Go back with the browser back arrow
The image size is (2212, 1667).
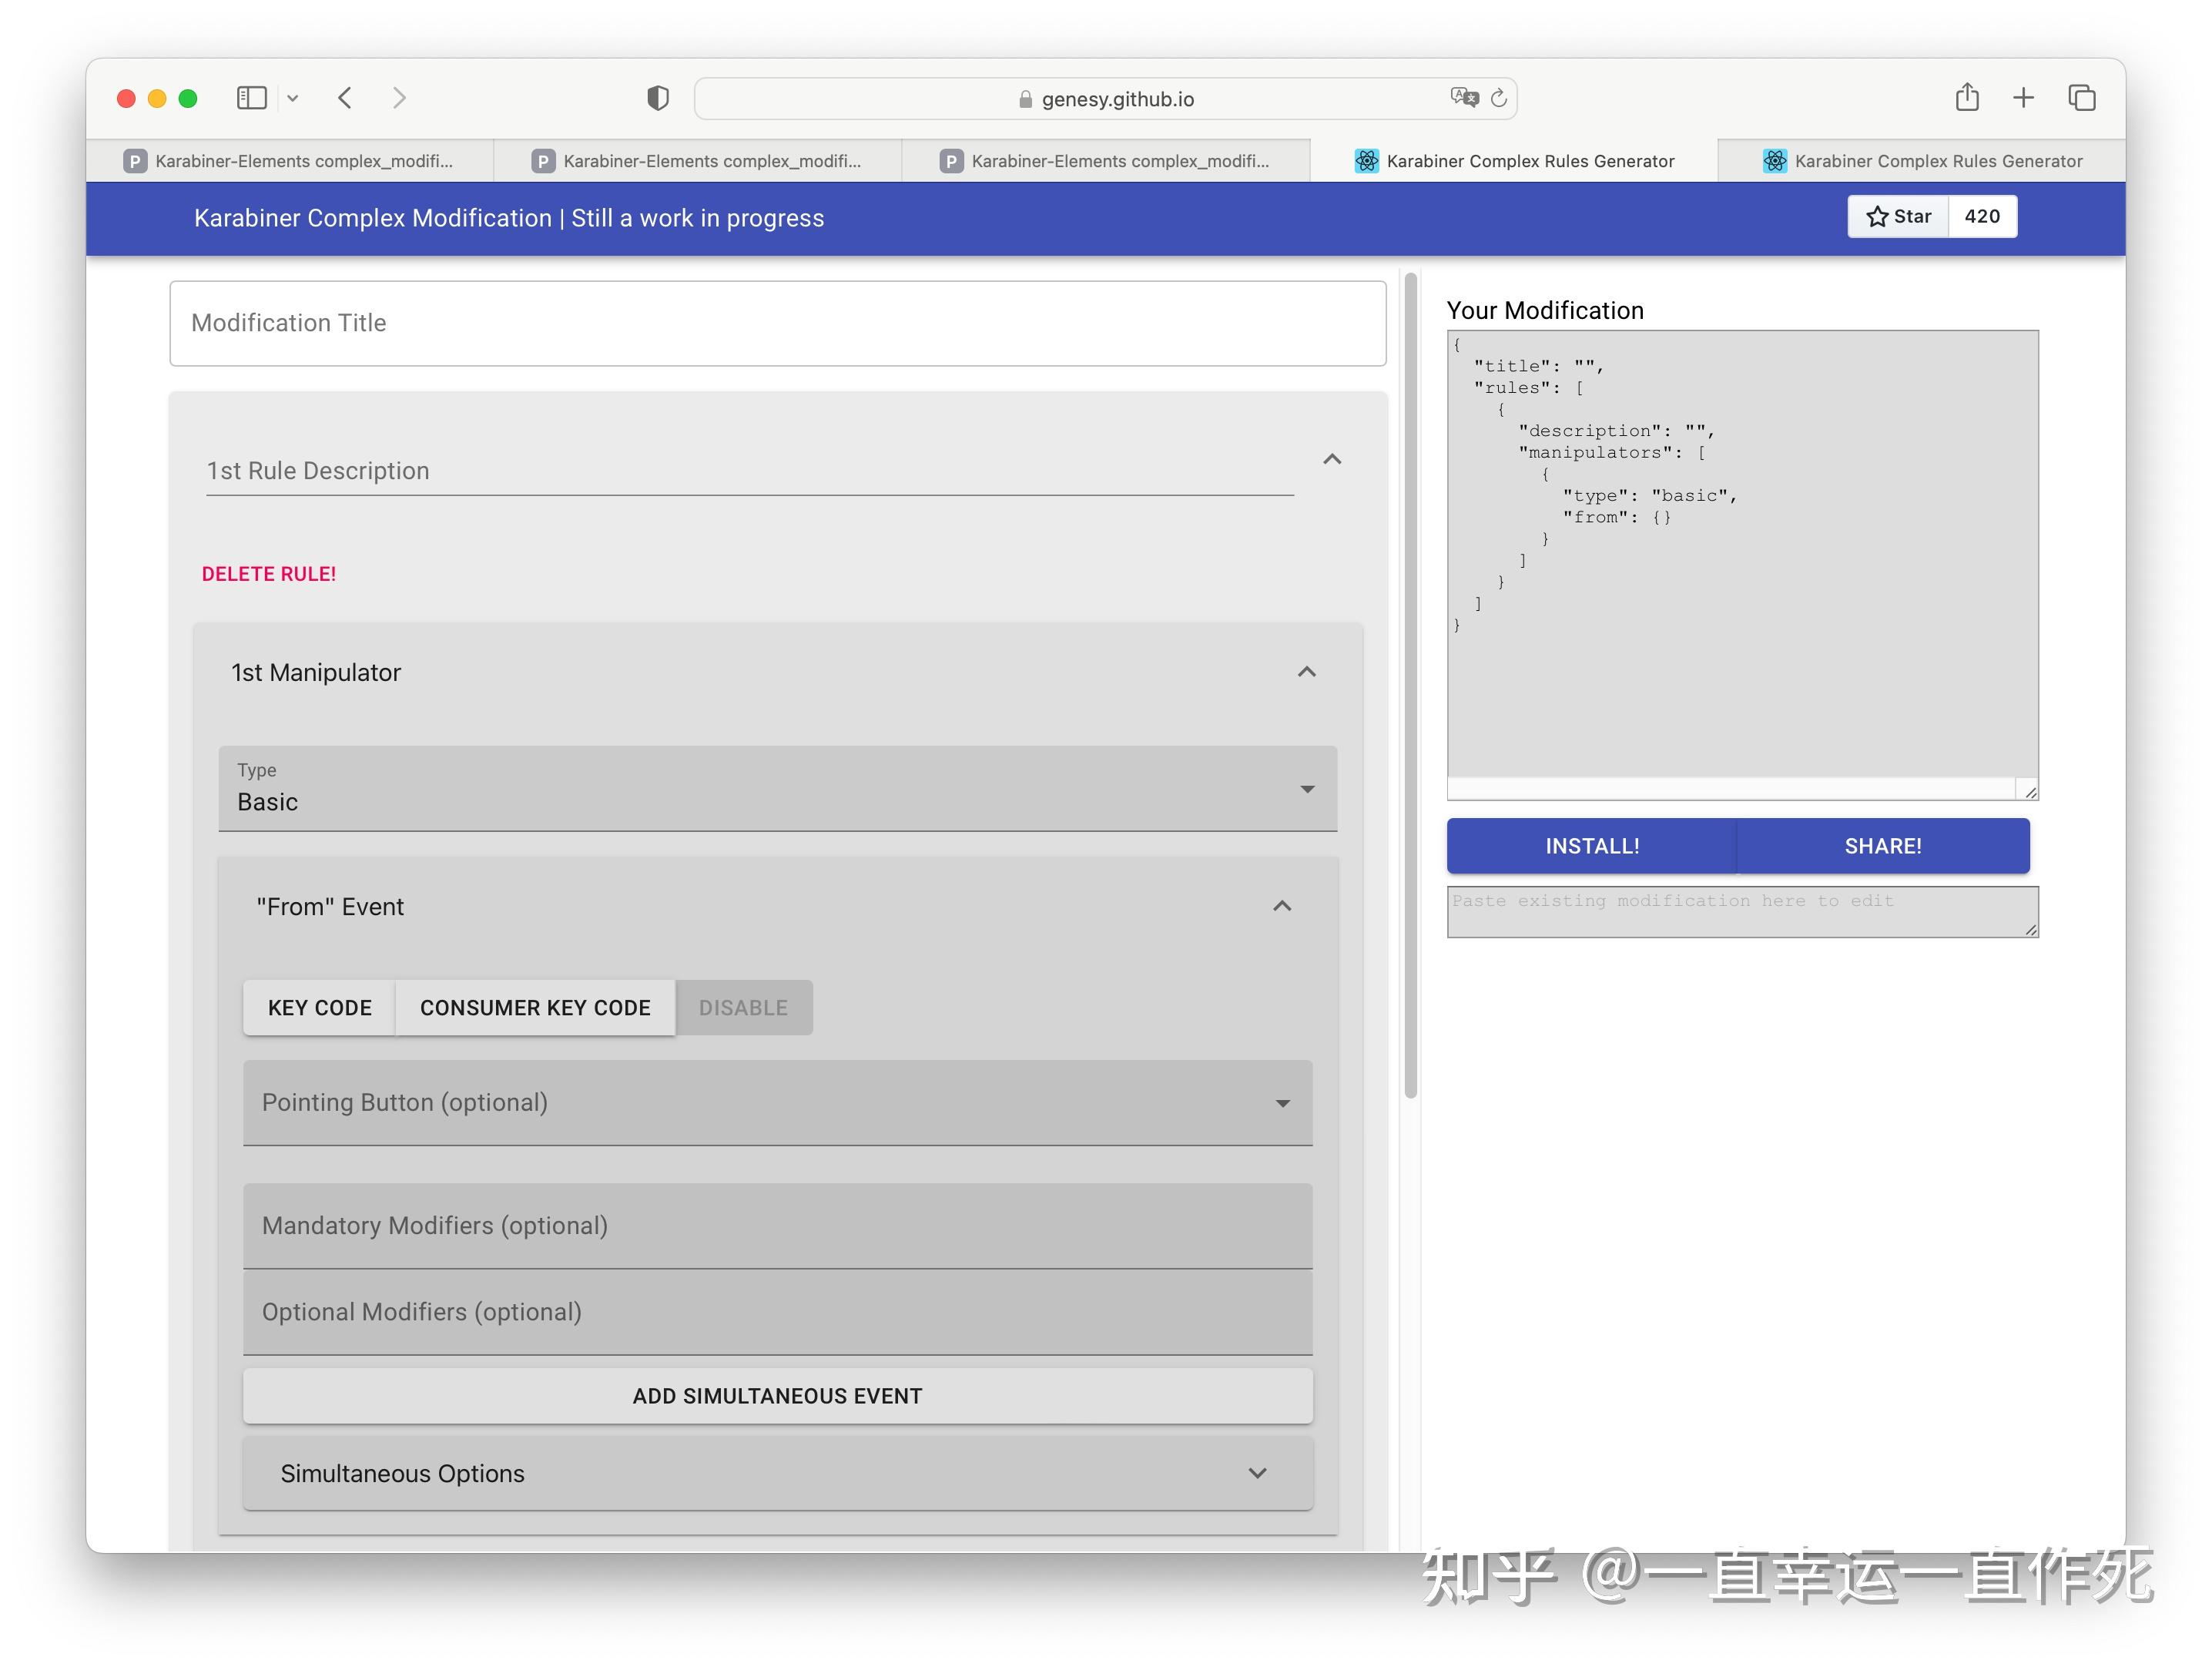pyautogui.click(x=345, y=98)
